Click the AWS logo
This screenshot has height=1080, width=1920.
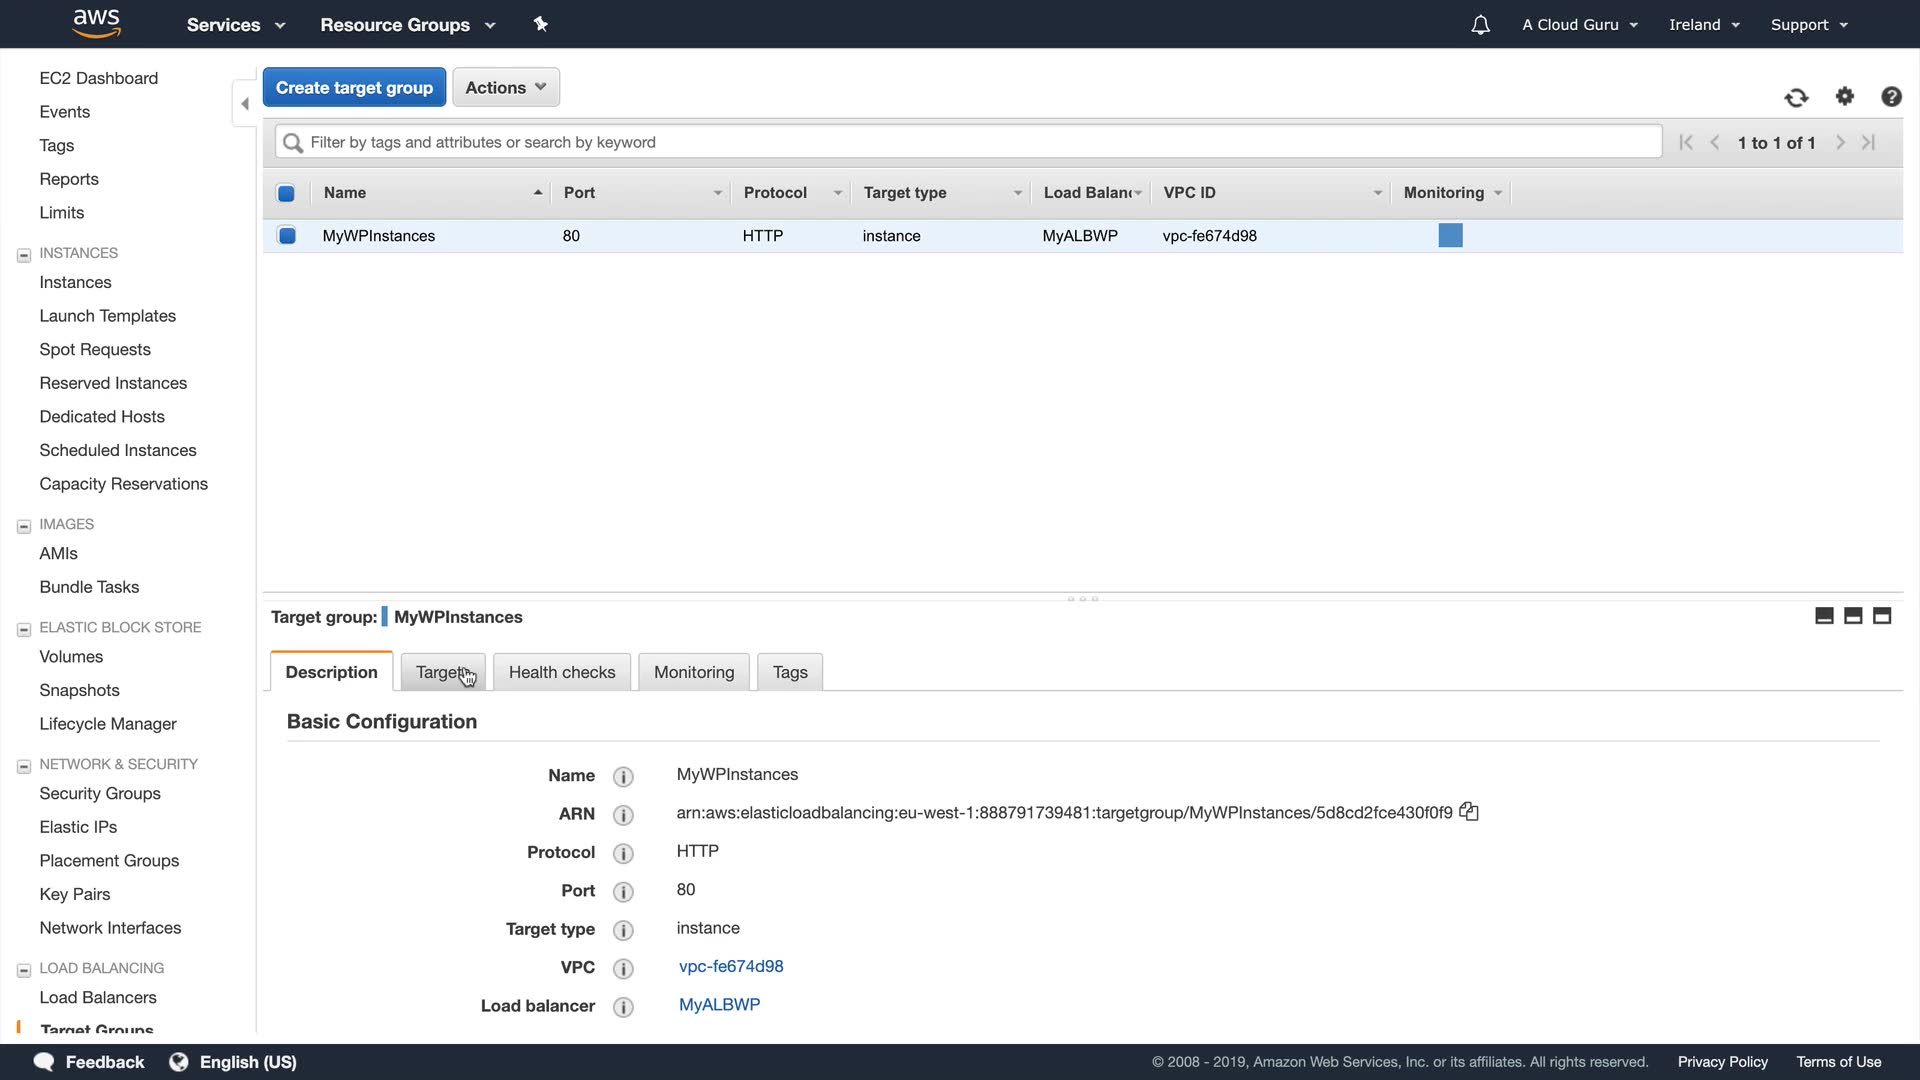[96, 23]
